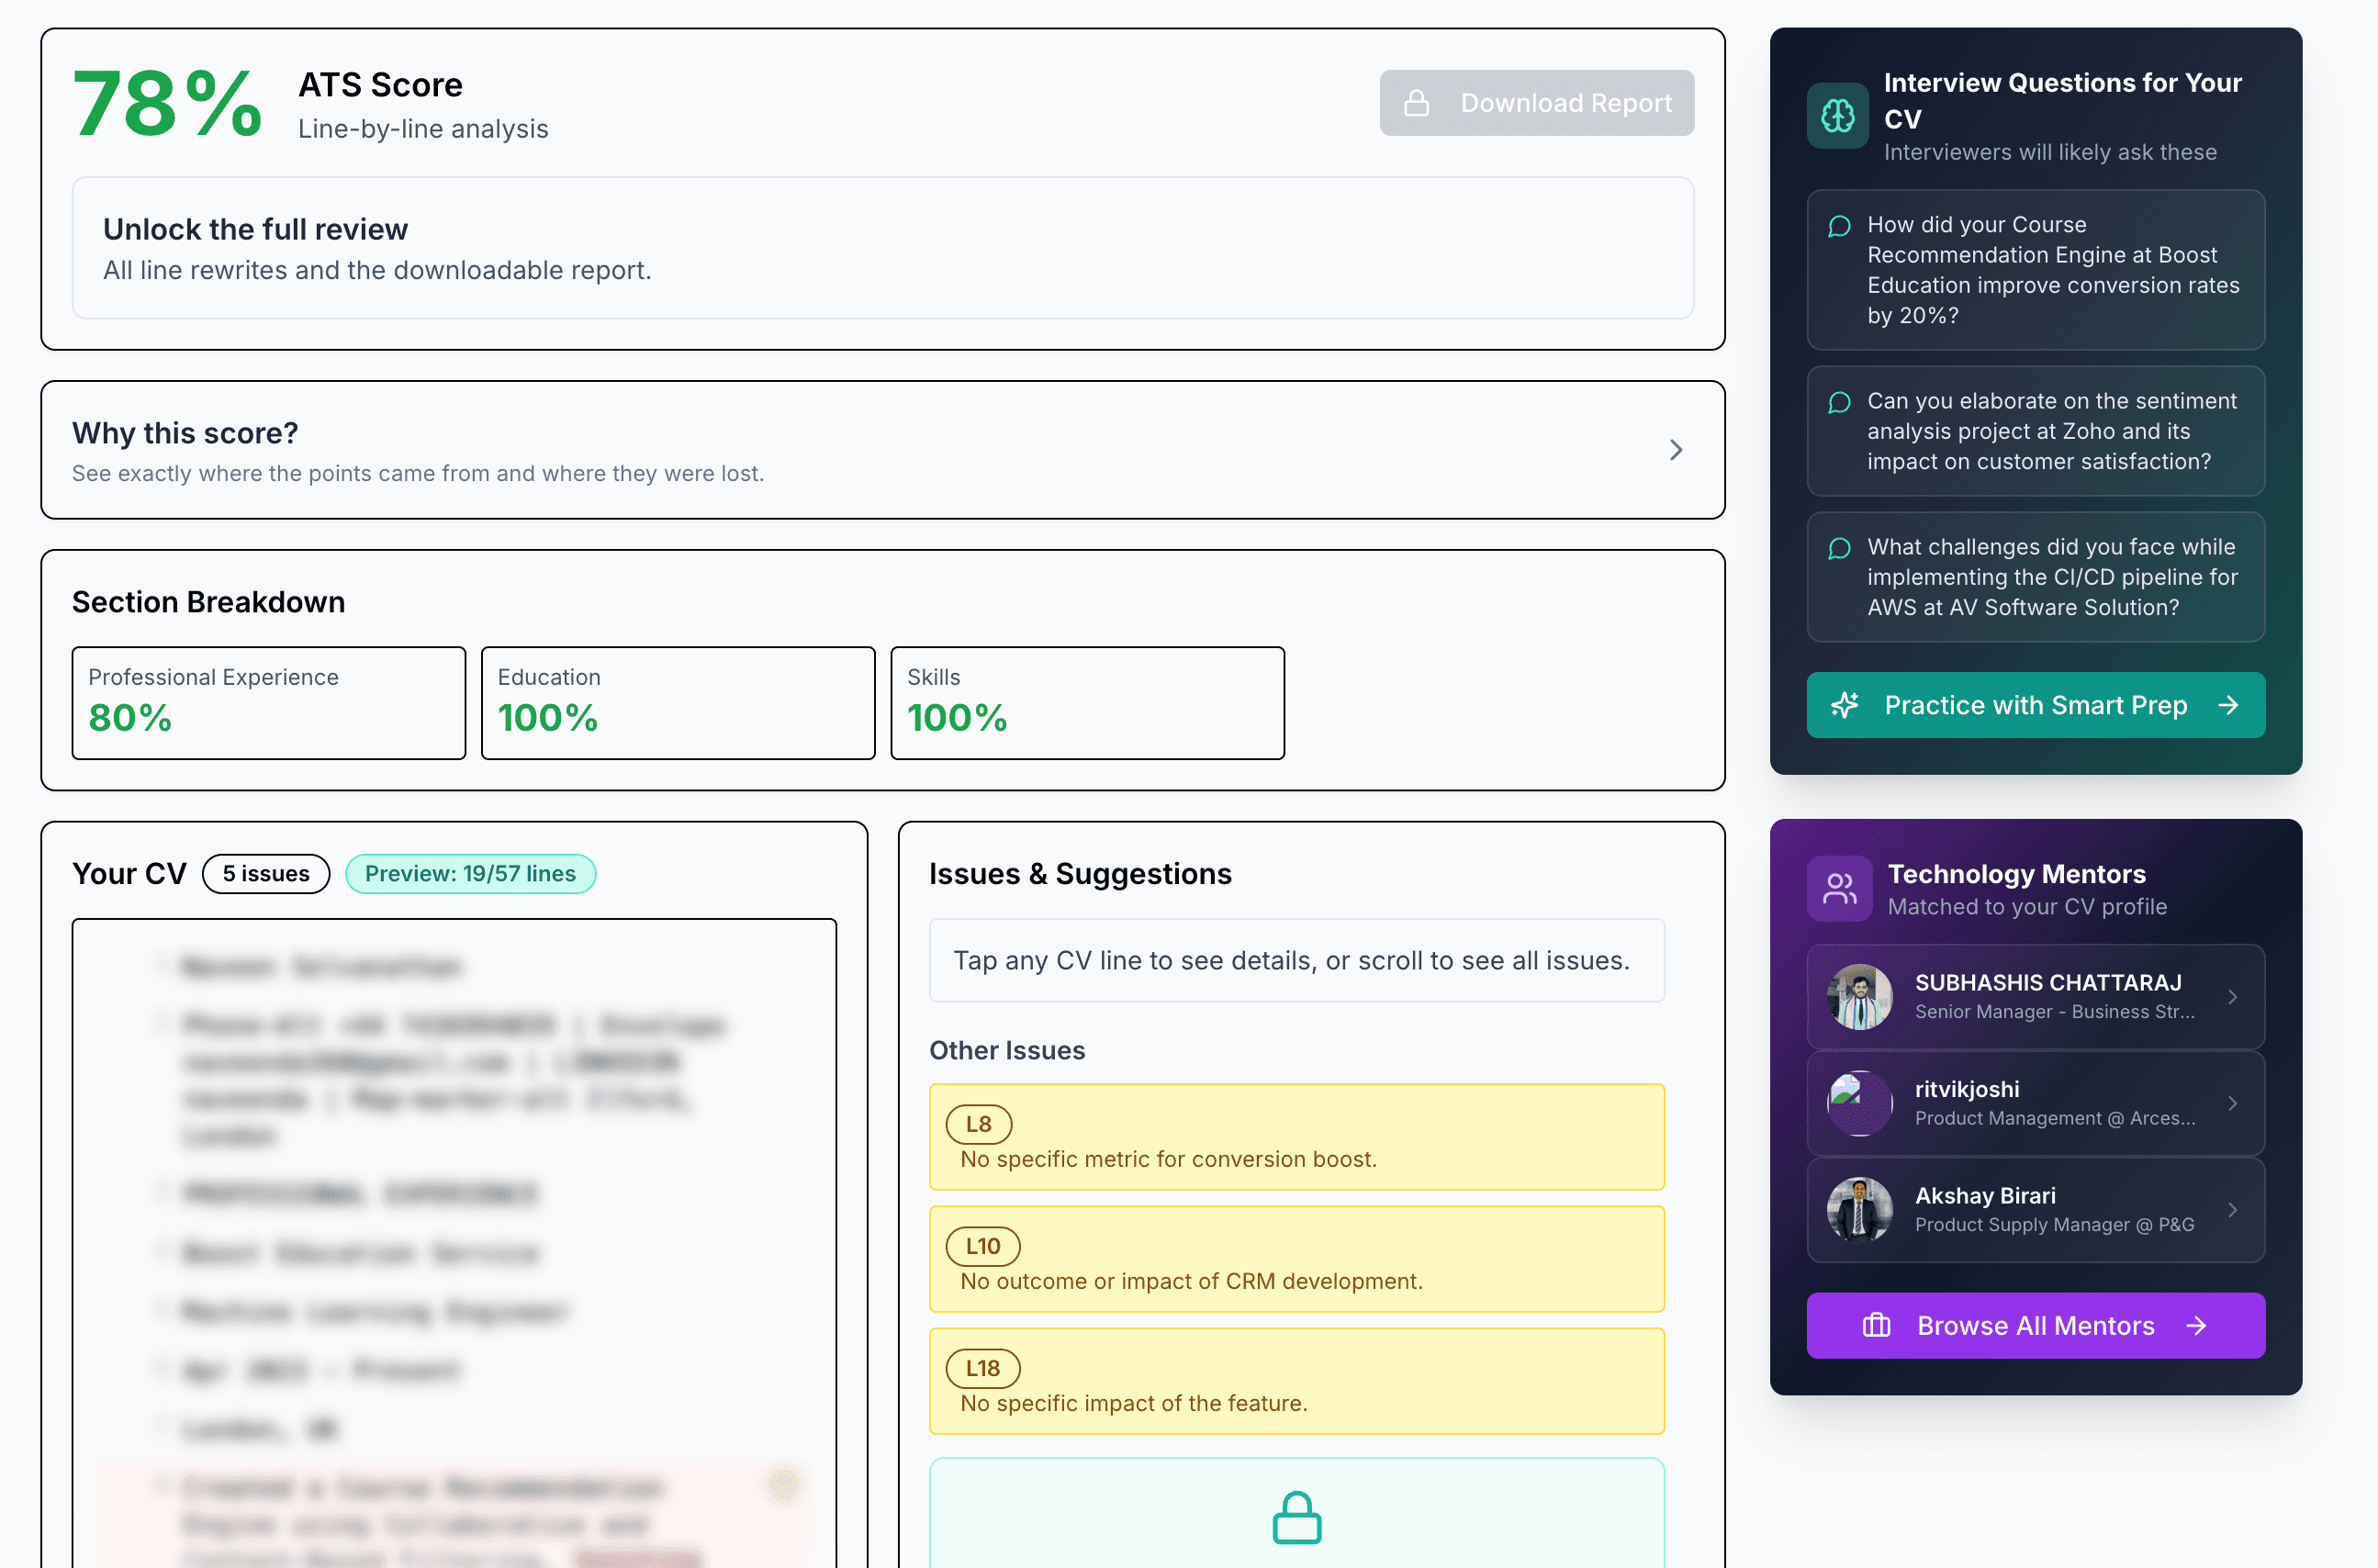Click the arrow icon on Practice with Smart Prep
The width and height of the screenshot is (2378, 1568).
[x=2227, y=705]
